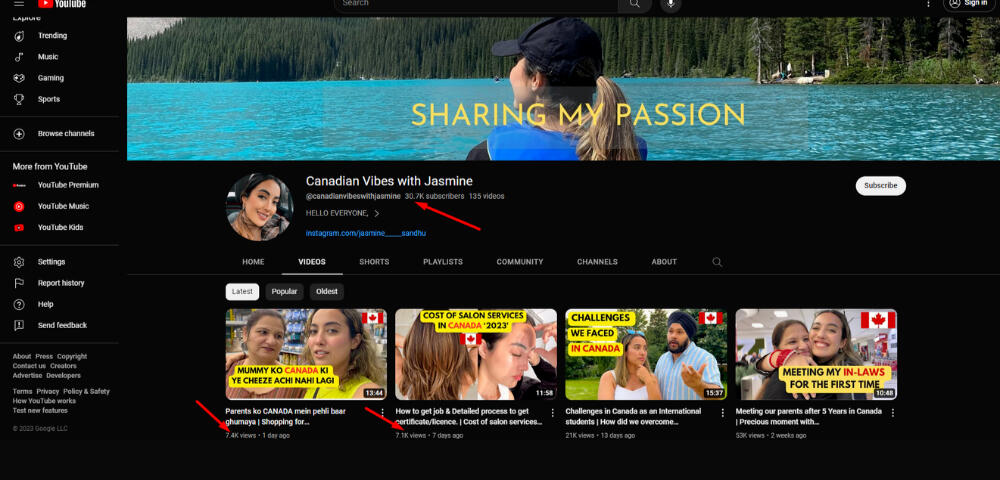Click the Copyright footer link
The height and width of the screenshot is (480, 1000).
(72, 356)
